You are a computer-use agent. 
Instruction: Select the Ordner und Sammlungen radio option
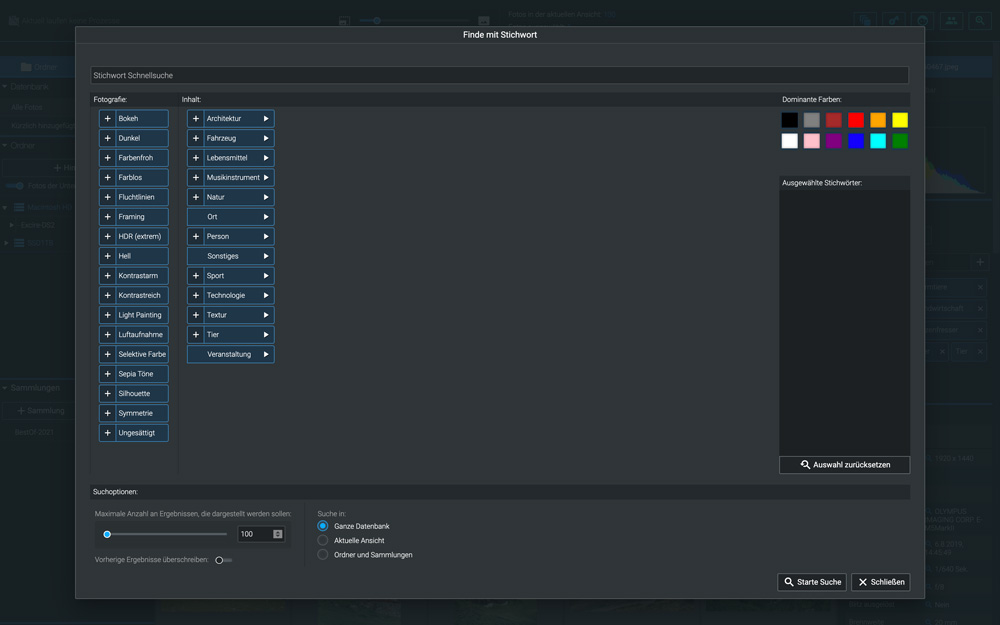coord(323,555)
